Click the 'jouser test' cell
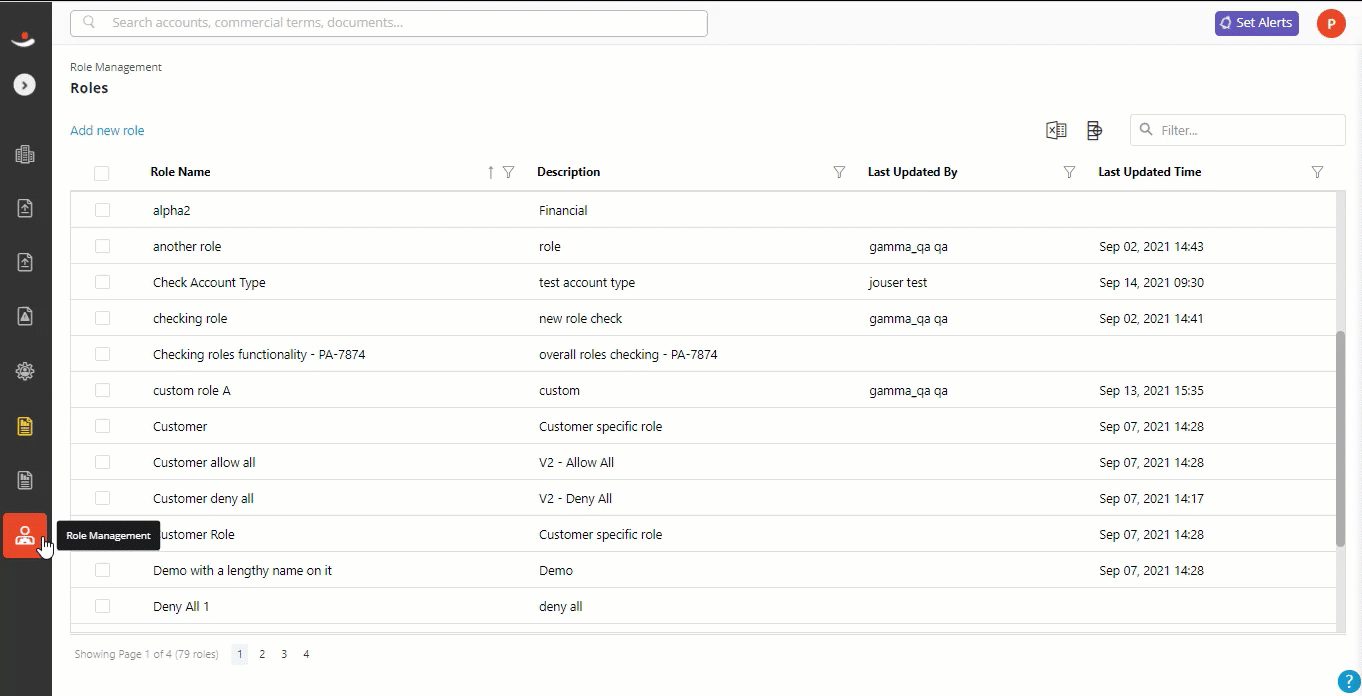The height and width of the screenshot is (696, 1362). click(x=898, y=282)
